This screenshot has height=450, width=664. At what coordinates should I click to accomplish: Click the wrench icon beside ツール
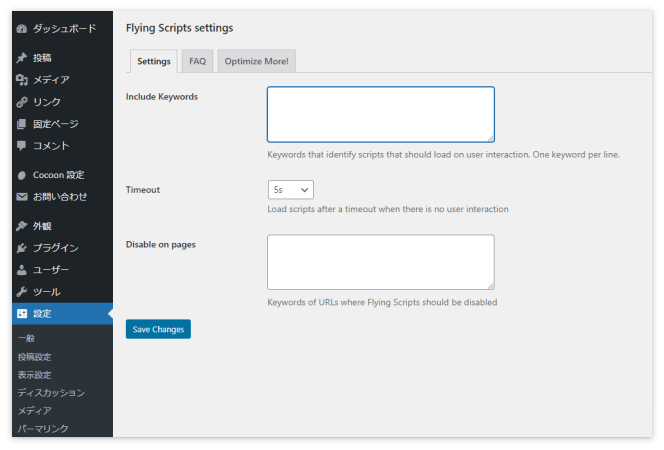[x=22, y=292]
